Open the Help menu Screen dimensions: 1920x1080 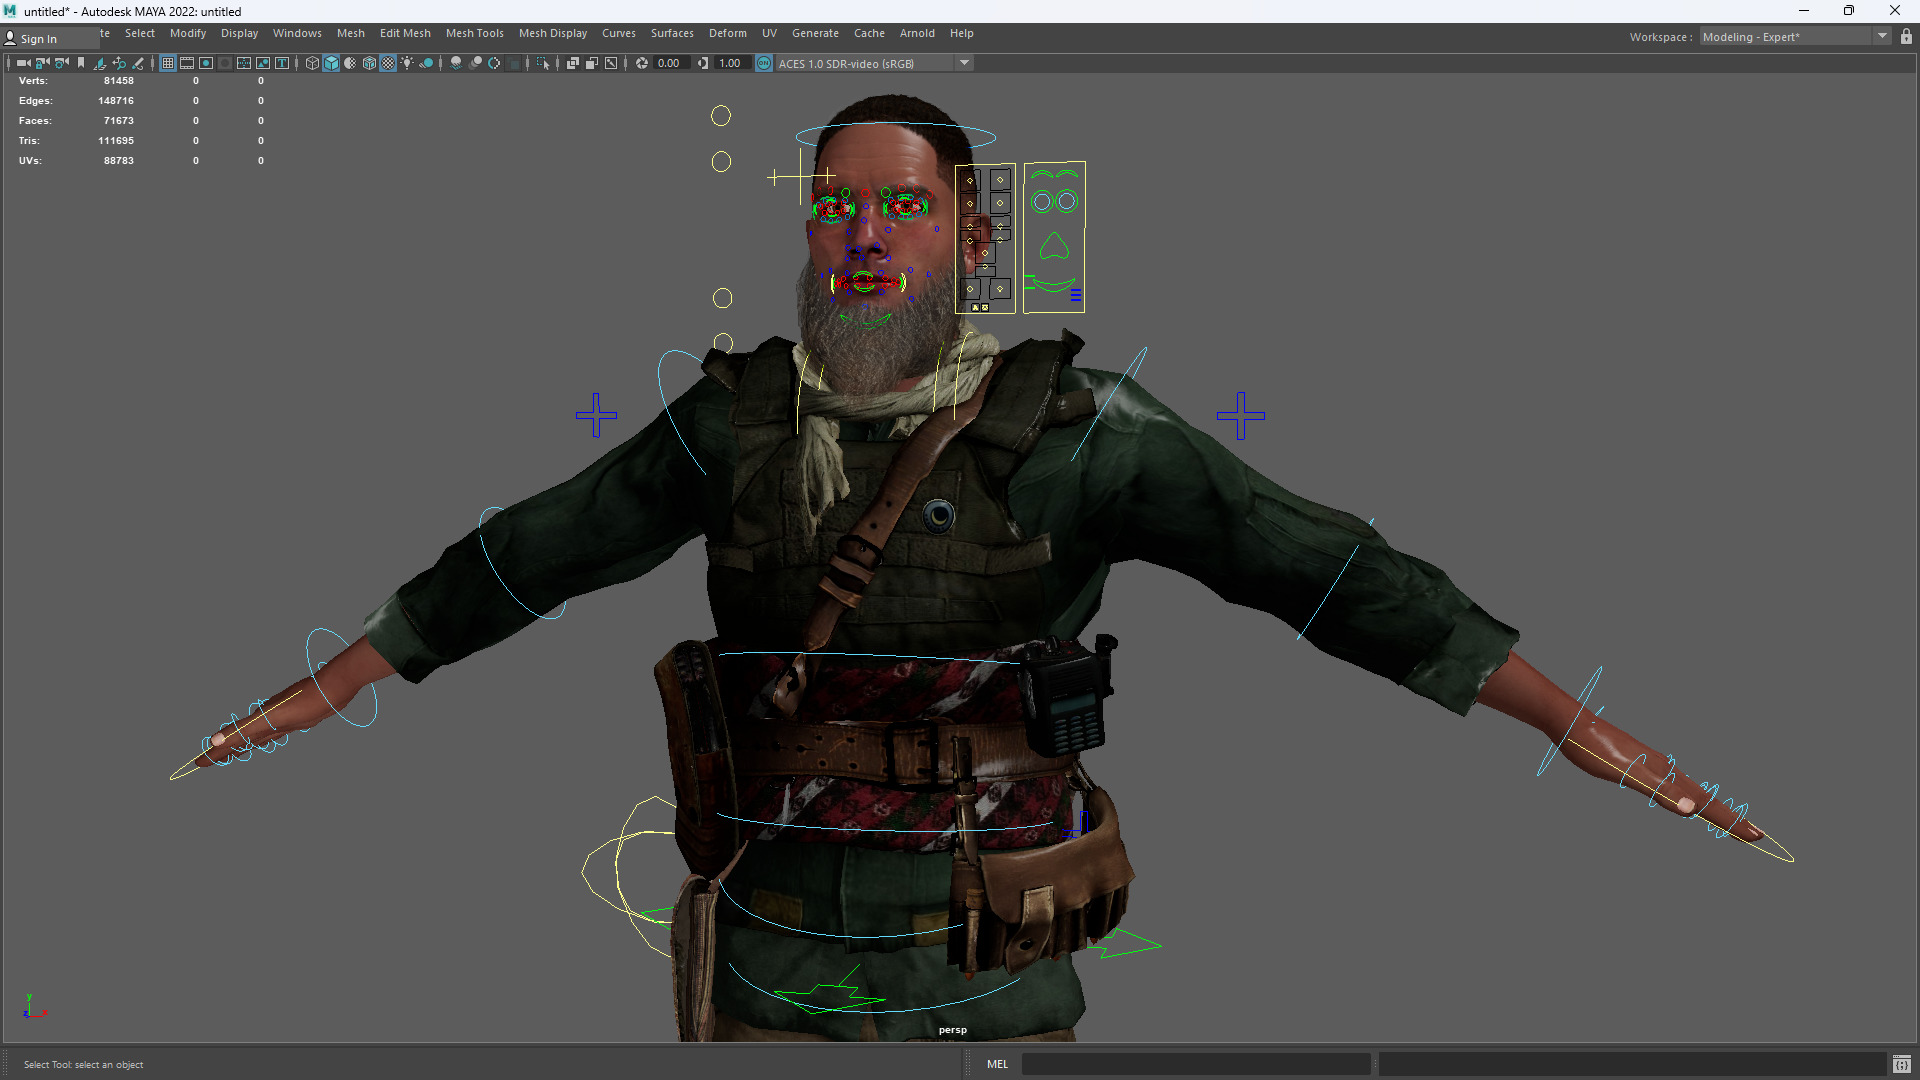tap(962, 33)
